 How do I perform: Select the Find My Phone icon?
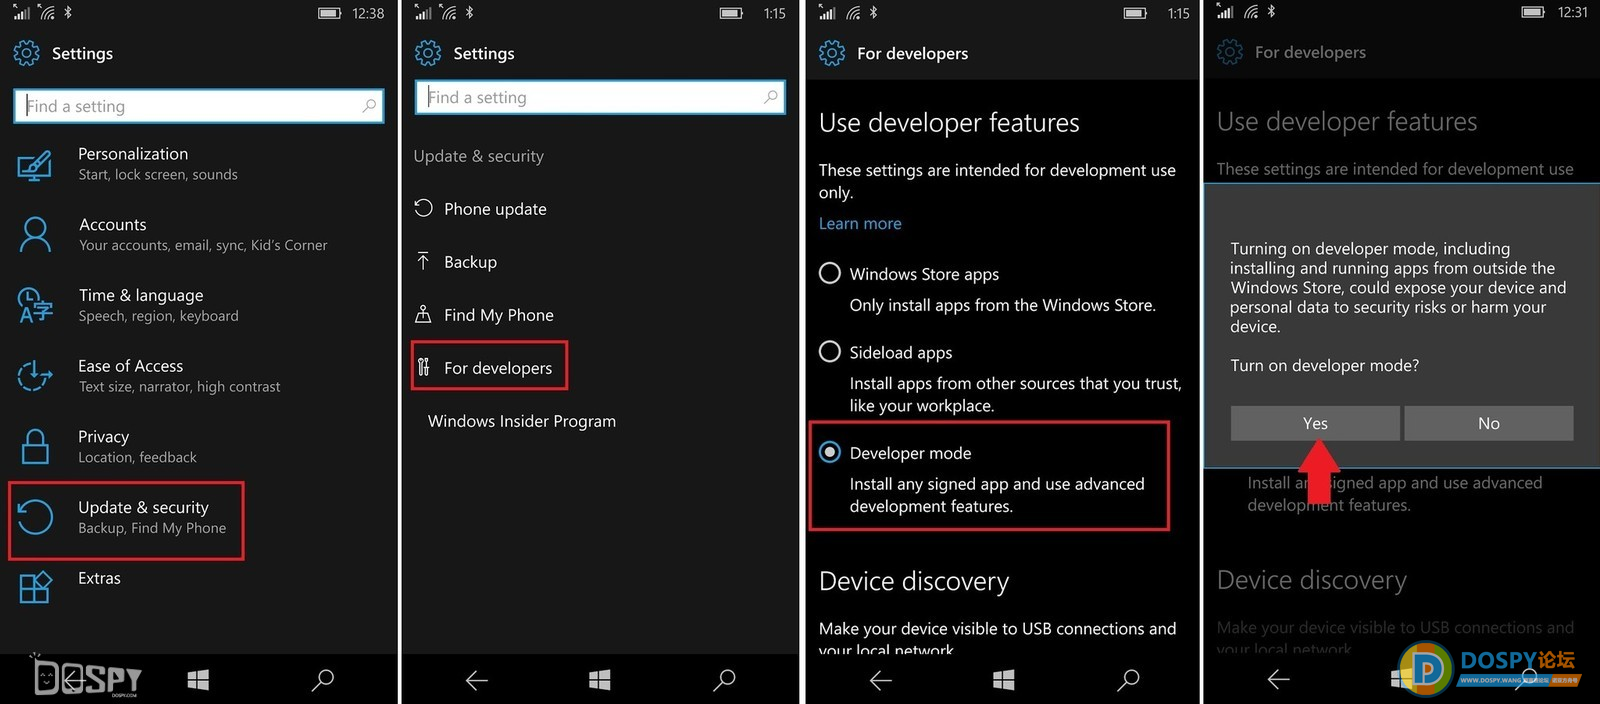click(x=424, y=314)
